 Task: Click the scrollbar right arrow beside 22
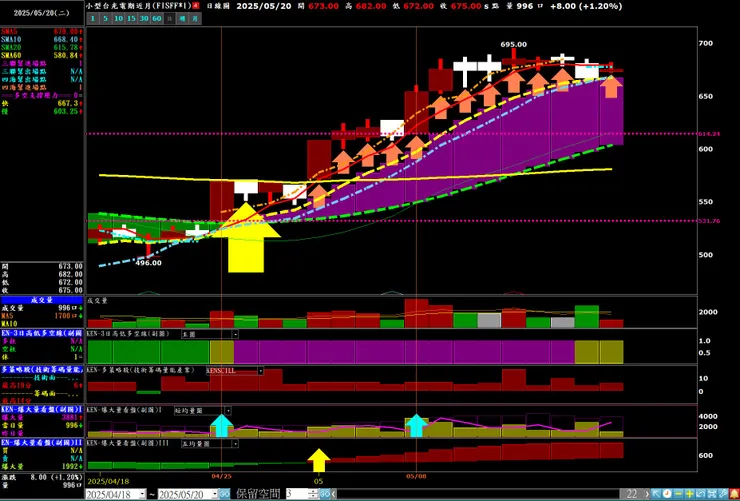click(x=647, y=494)
